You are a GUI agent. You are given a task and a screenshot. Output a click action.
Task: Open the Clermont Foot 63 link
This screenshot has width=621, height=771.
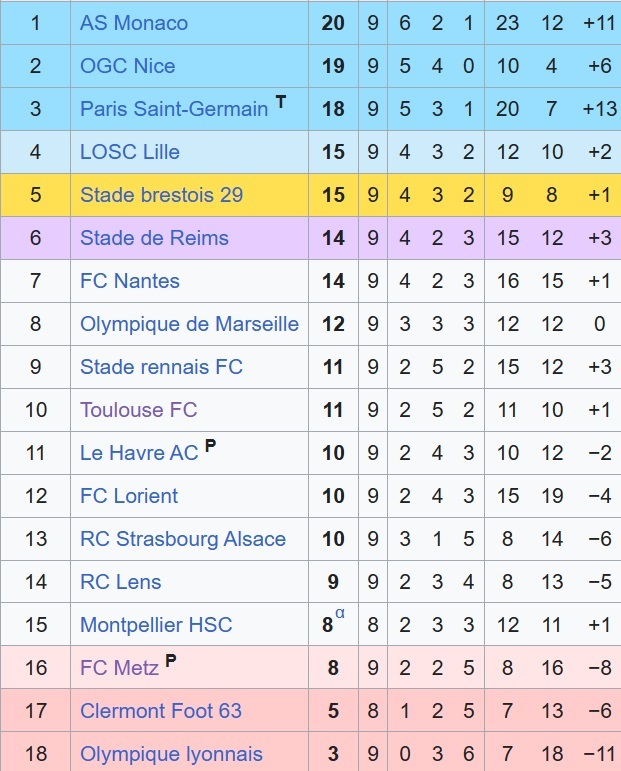tap(161, 711)
